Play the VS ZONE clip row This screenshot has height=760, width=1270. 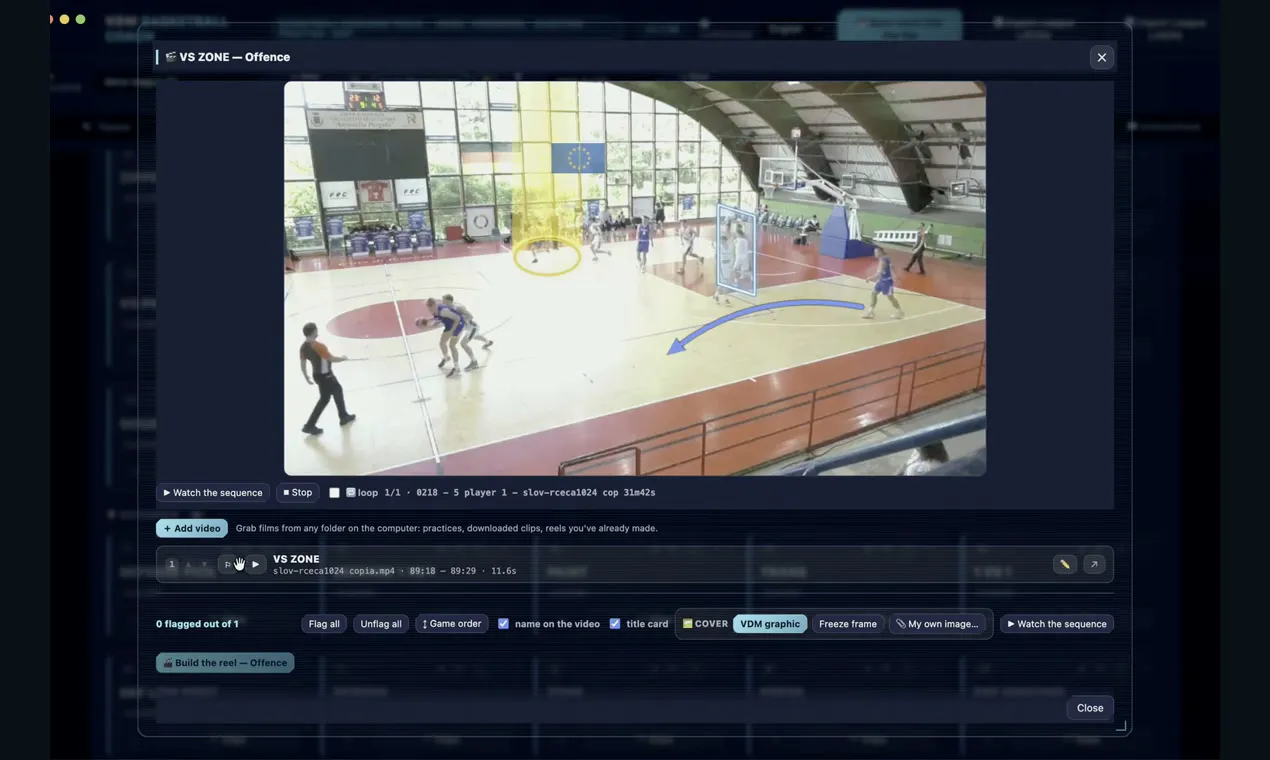pyautogui.click(x=255, y=564)
